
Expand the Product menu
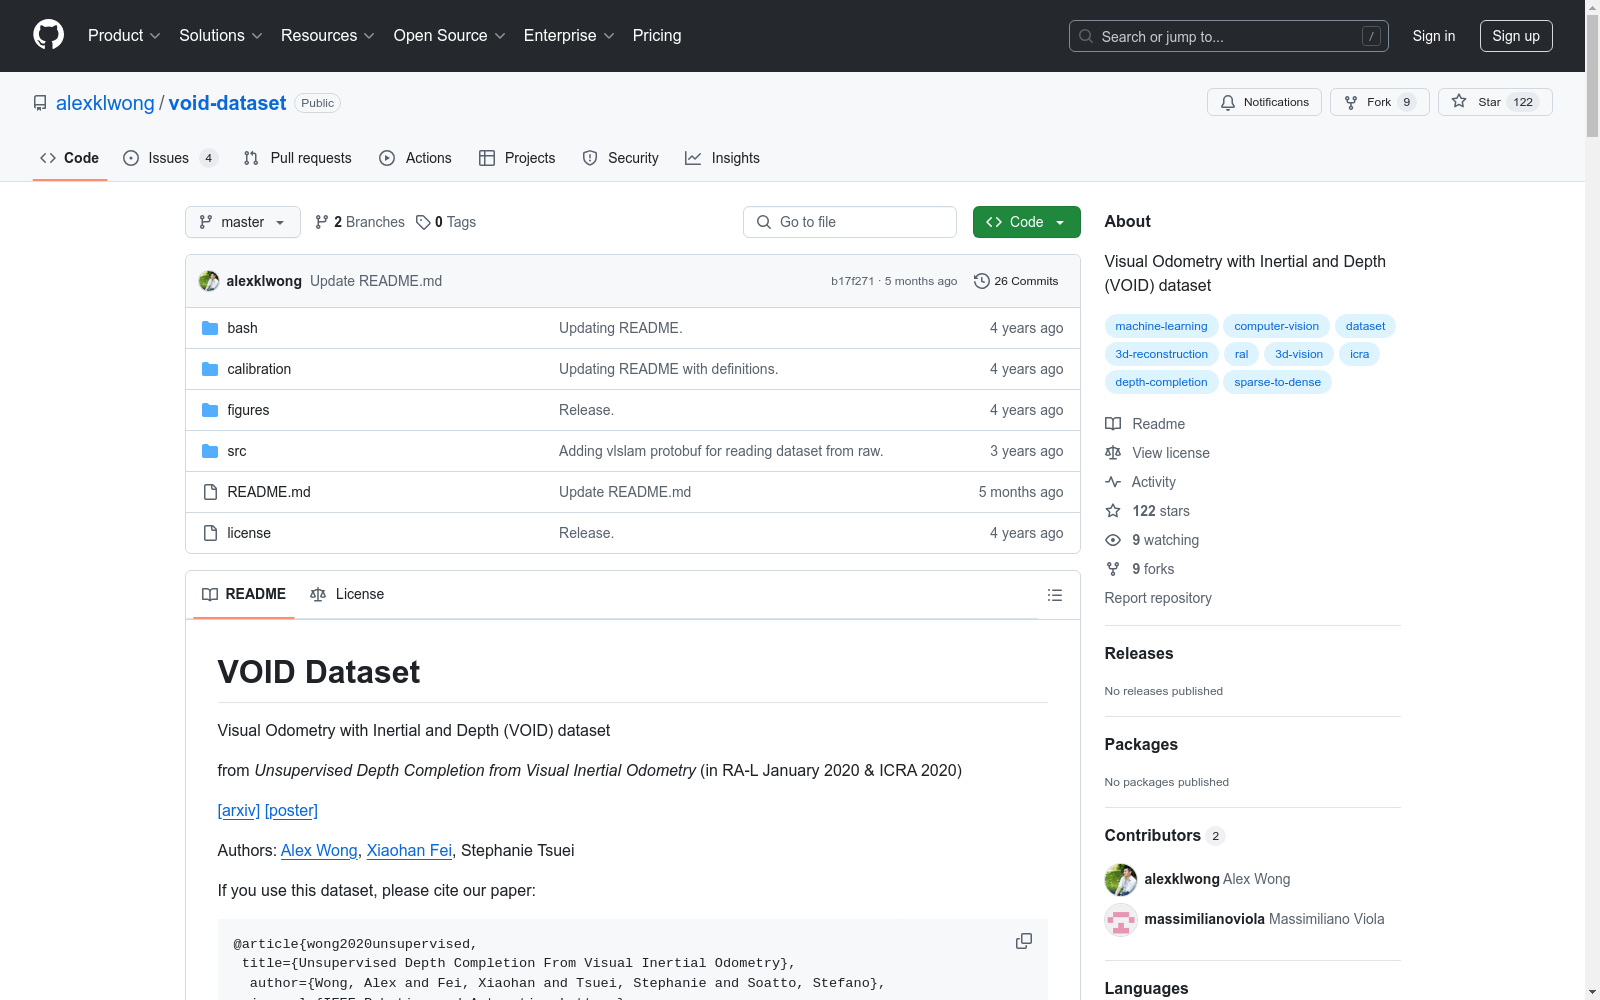(x=124, y=36)
